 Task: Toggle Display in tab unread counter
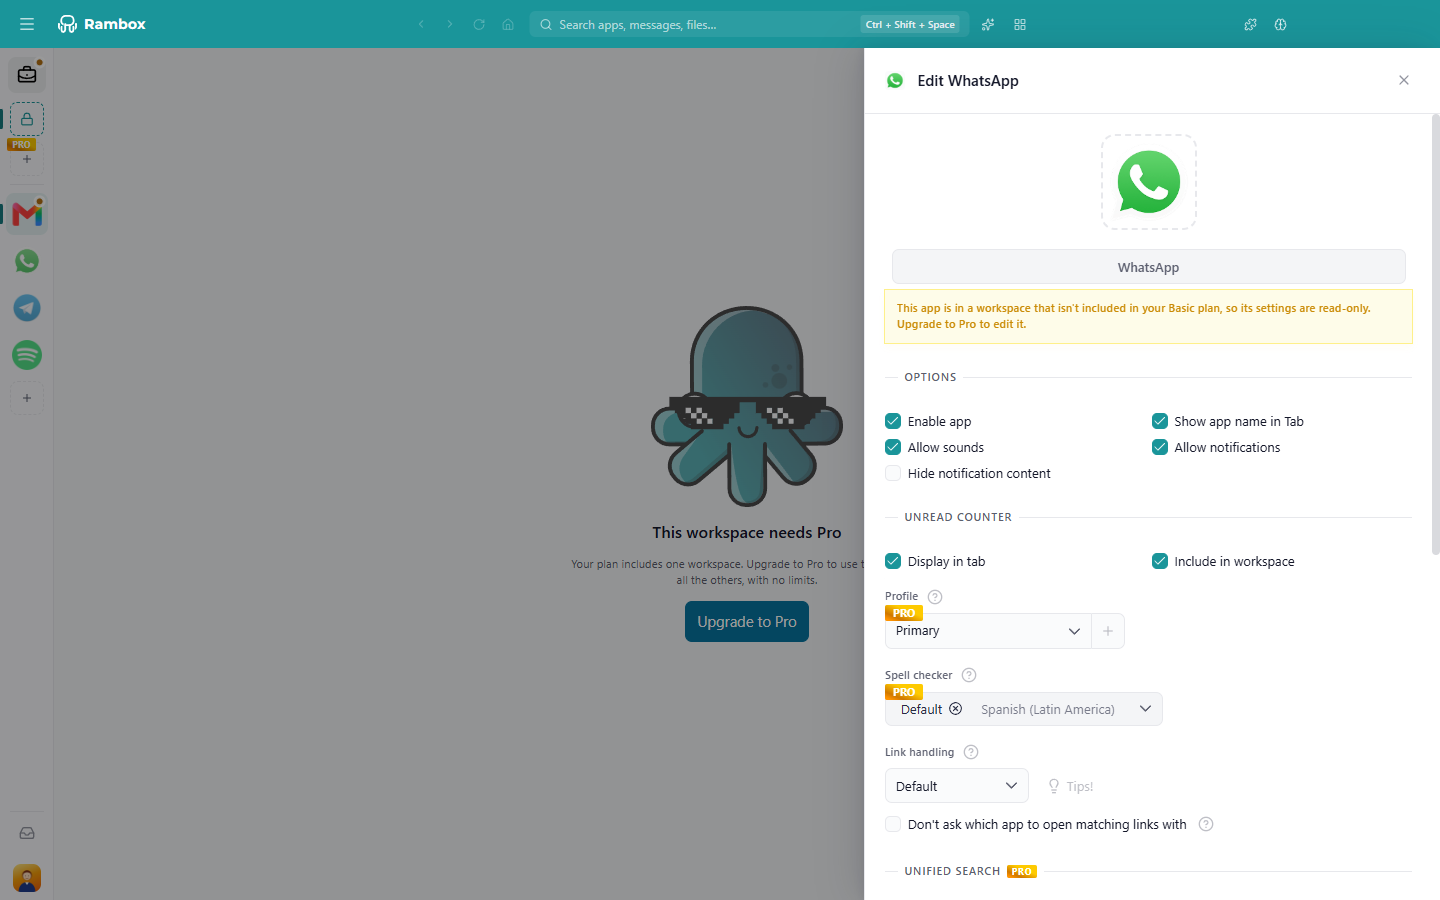point(893,561)
